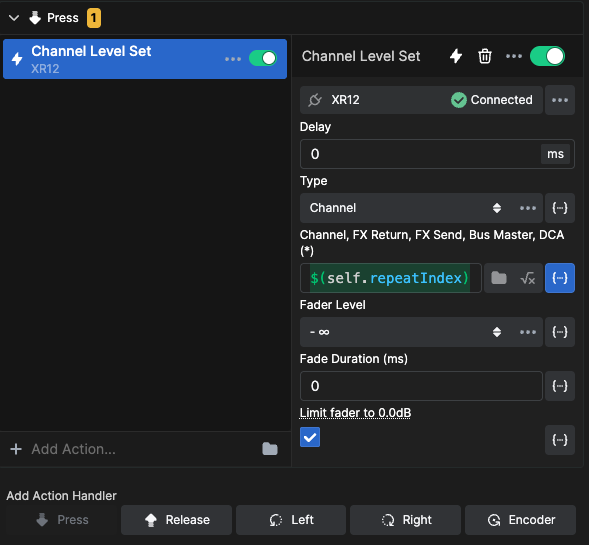Image resolution: width=589 pixels, height=545 pixels.
Task: Click the Fade Duration input field
Action: 421,386
